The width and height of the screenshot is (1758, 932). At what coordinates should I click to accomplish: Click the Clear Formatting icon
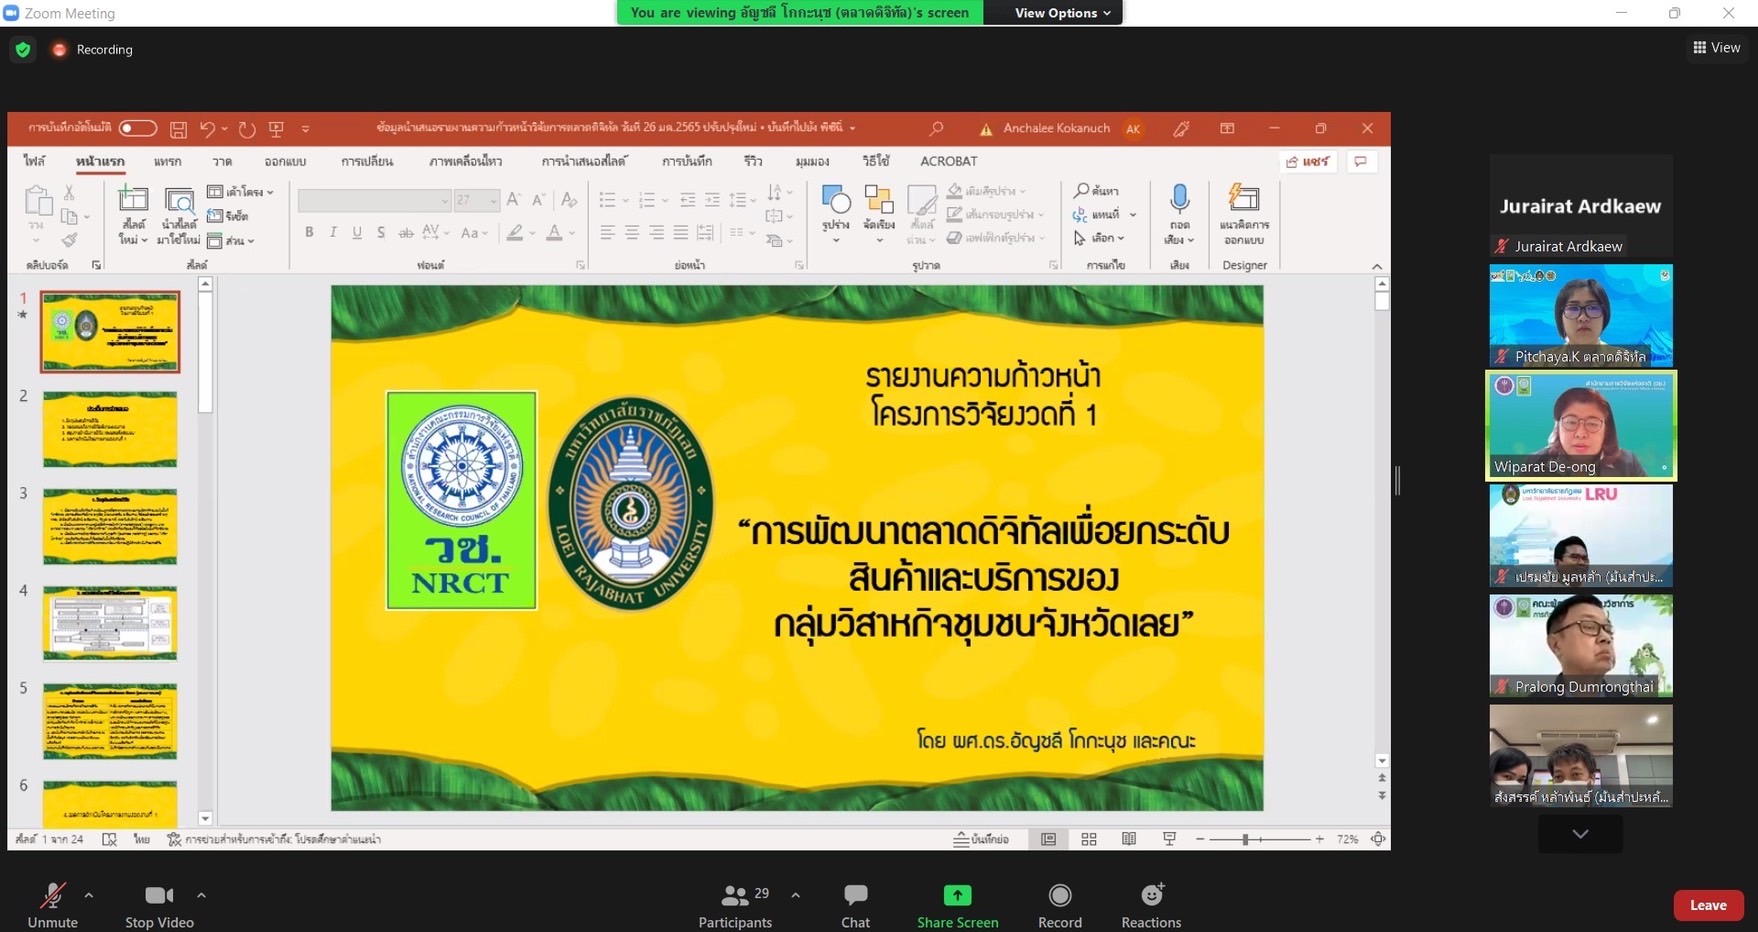[569, 200]
